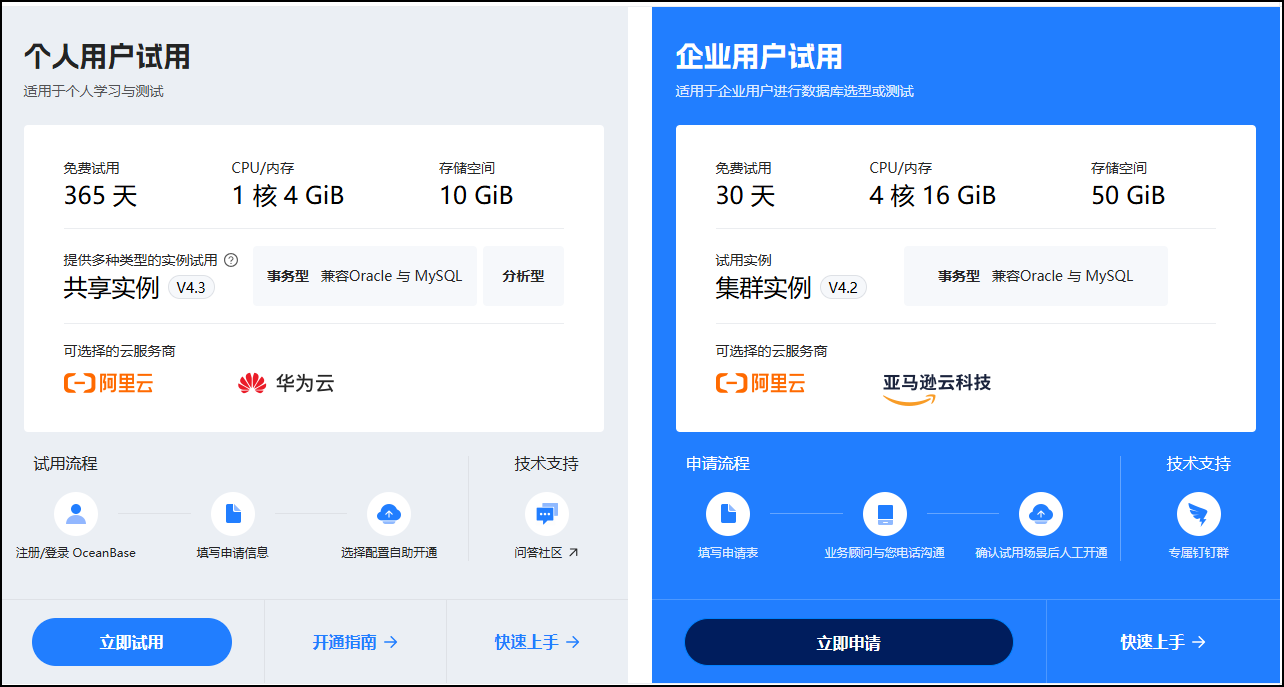
Task: Click the 填写申请信息 label
Action: tap(233, 552)
